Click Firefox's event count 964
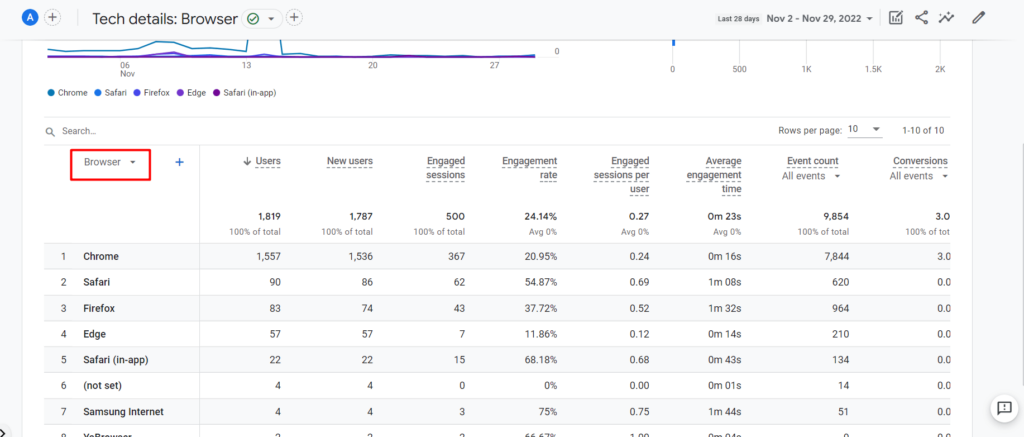 click(x=840, y=308)
